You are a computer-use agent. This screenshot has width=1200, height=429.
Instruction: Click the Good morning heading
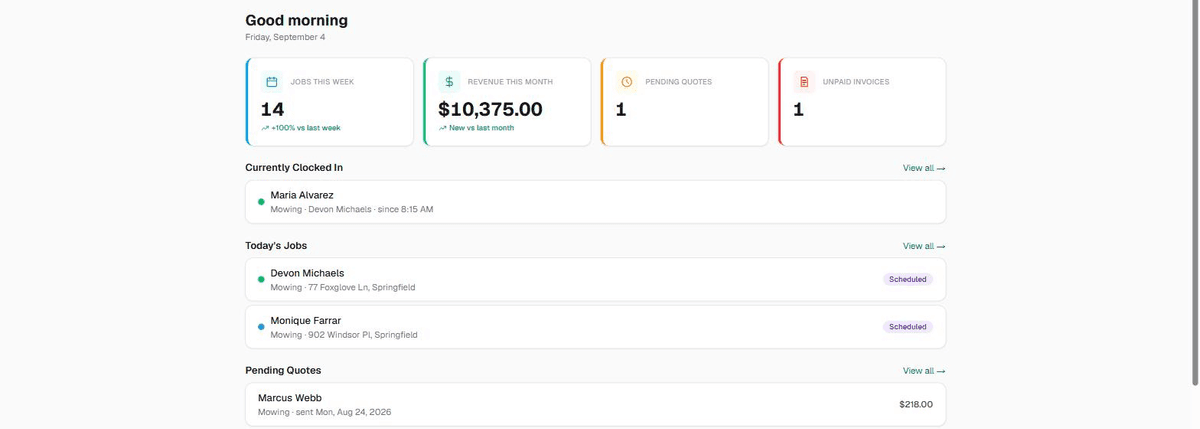[297, 20]
